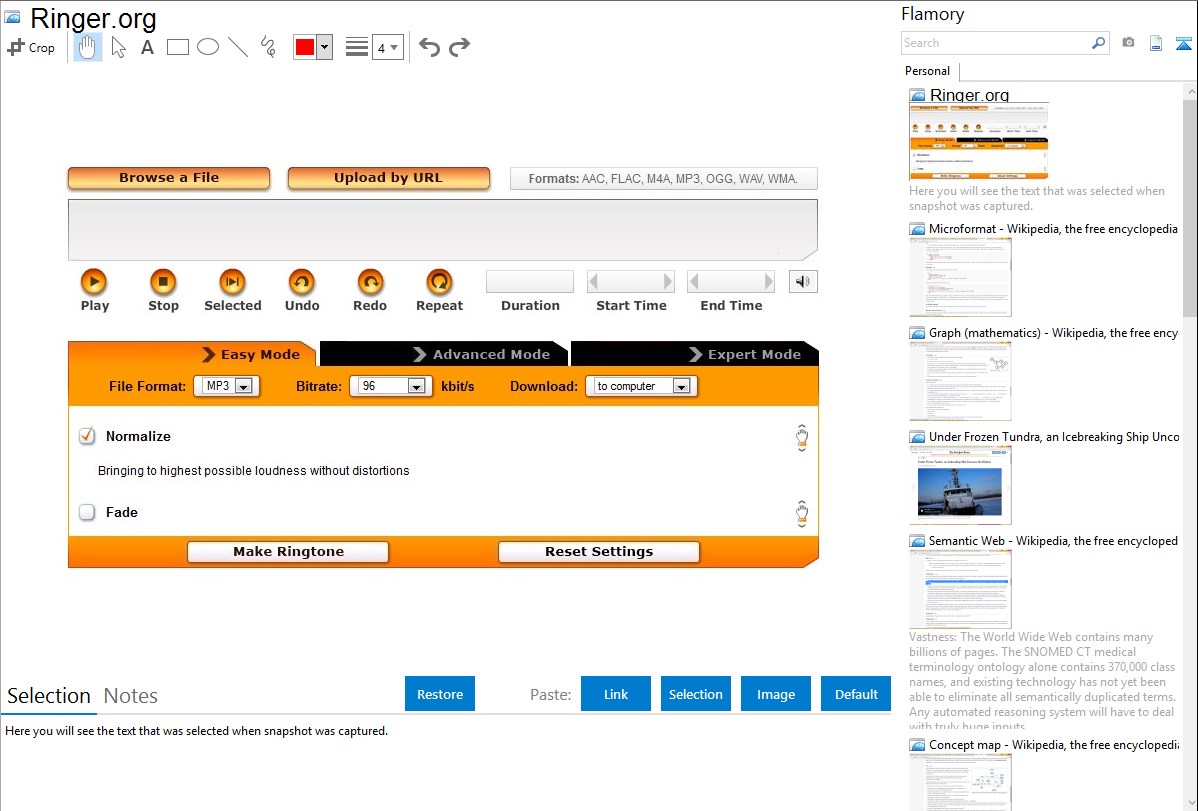Screen dimensions: 1198x811
Task: Select the arrow pointer tool
Action: tap(118, 47)
